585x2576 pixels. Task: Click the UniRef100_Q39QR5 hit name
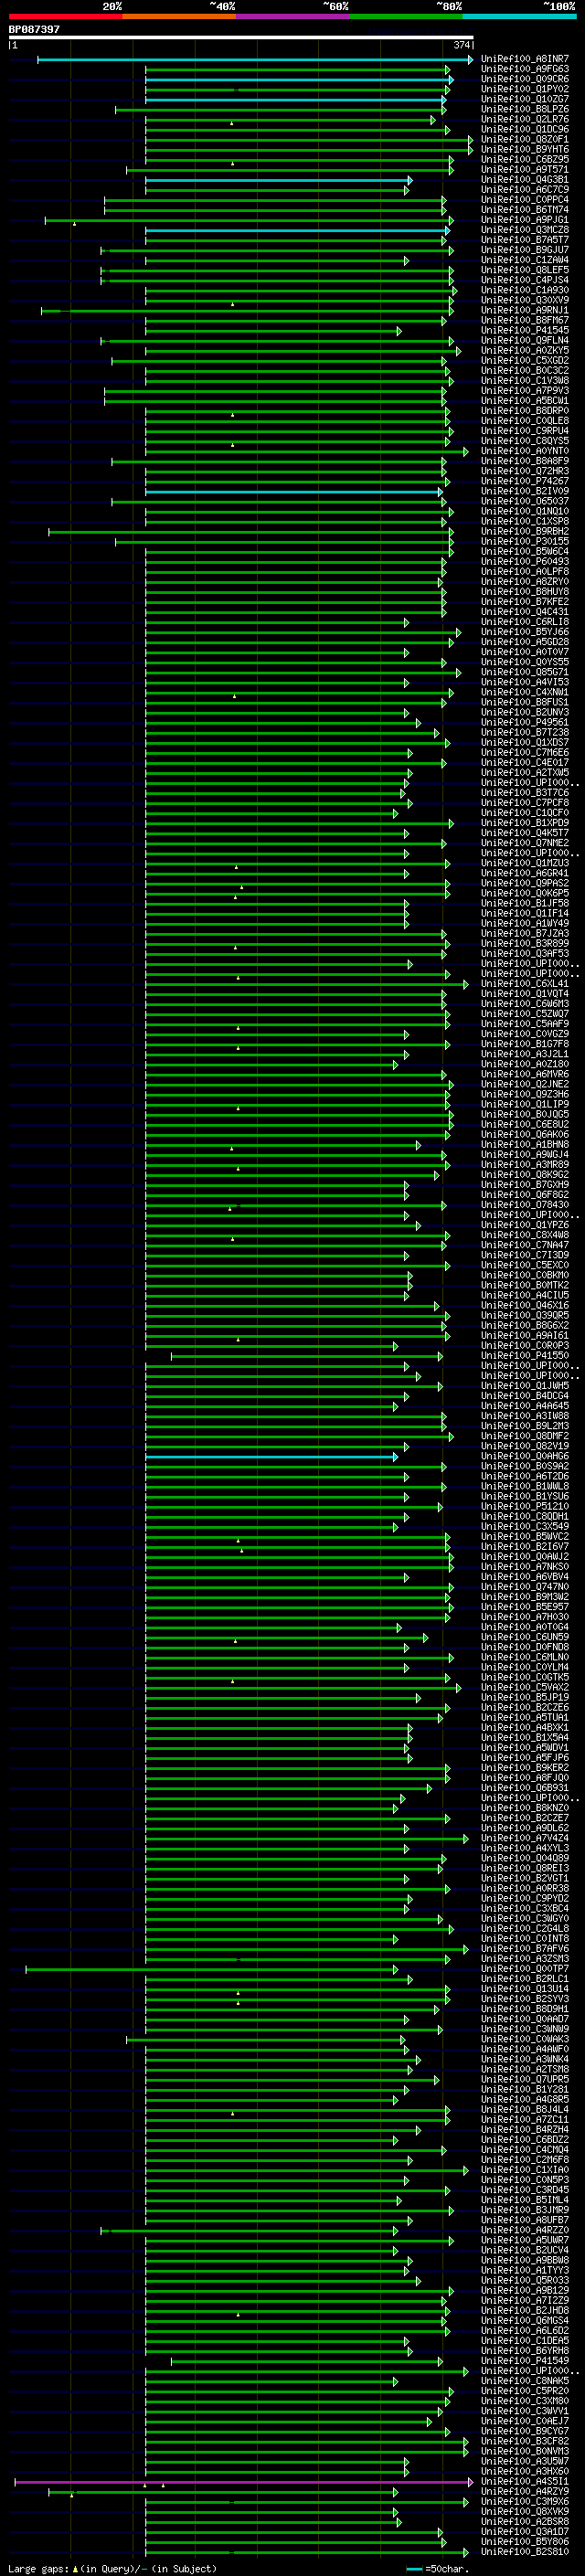[525, 1316]
